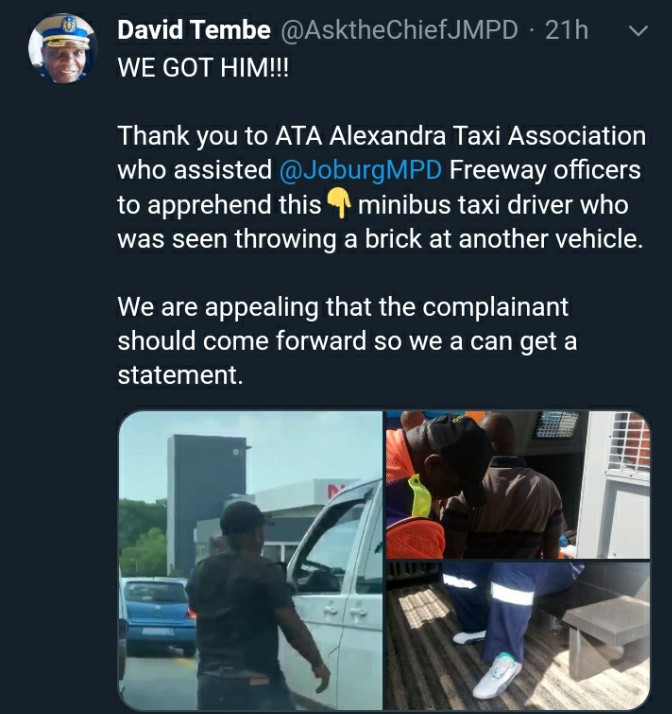Image resolution: width=672 pixels, height=714 pixels.
Task: Click the pointing-down hand emoji
Action: pyautogui.click(x=339, y=204)
